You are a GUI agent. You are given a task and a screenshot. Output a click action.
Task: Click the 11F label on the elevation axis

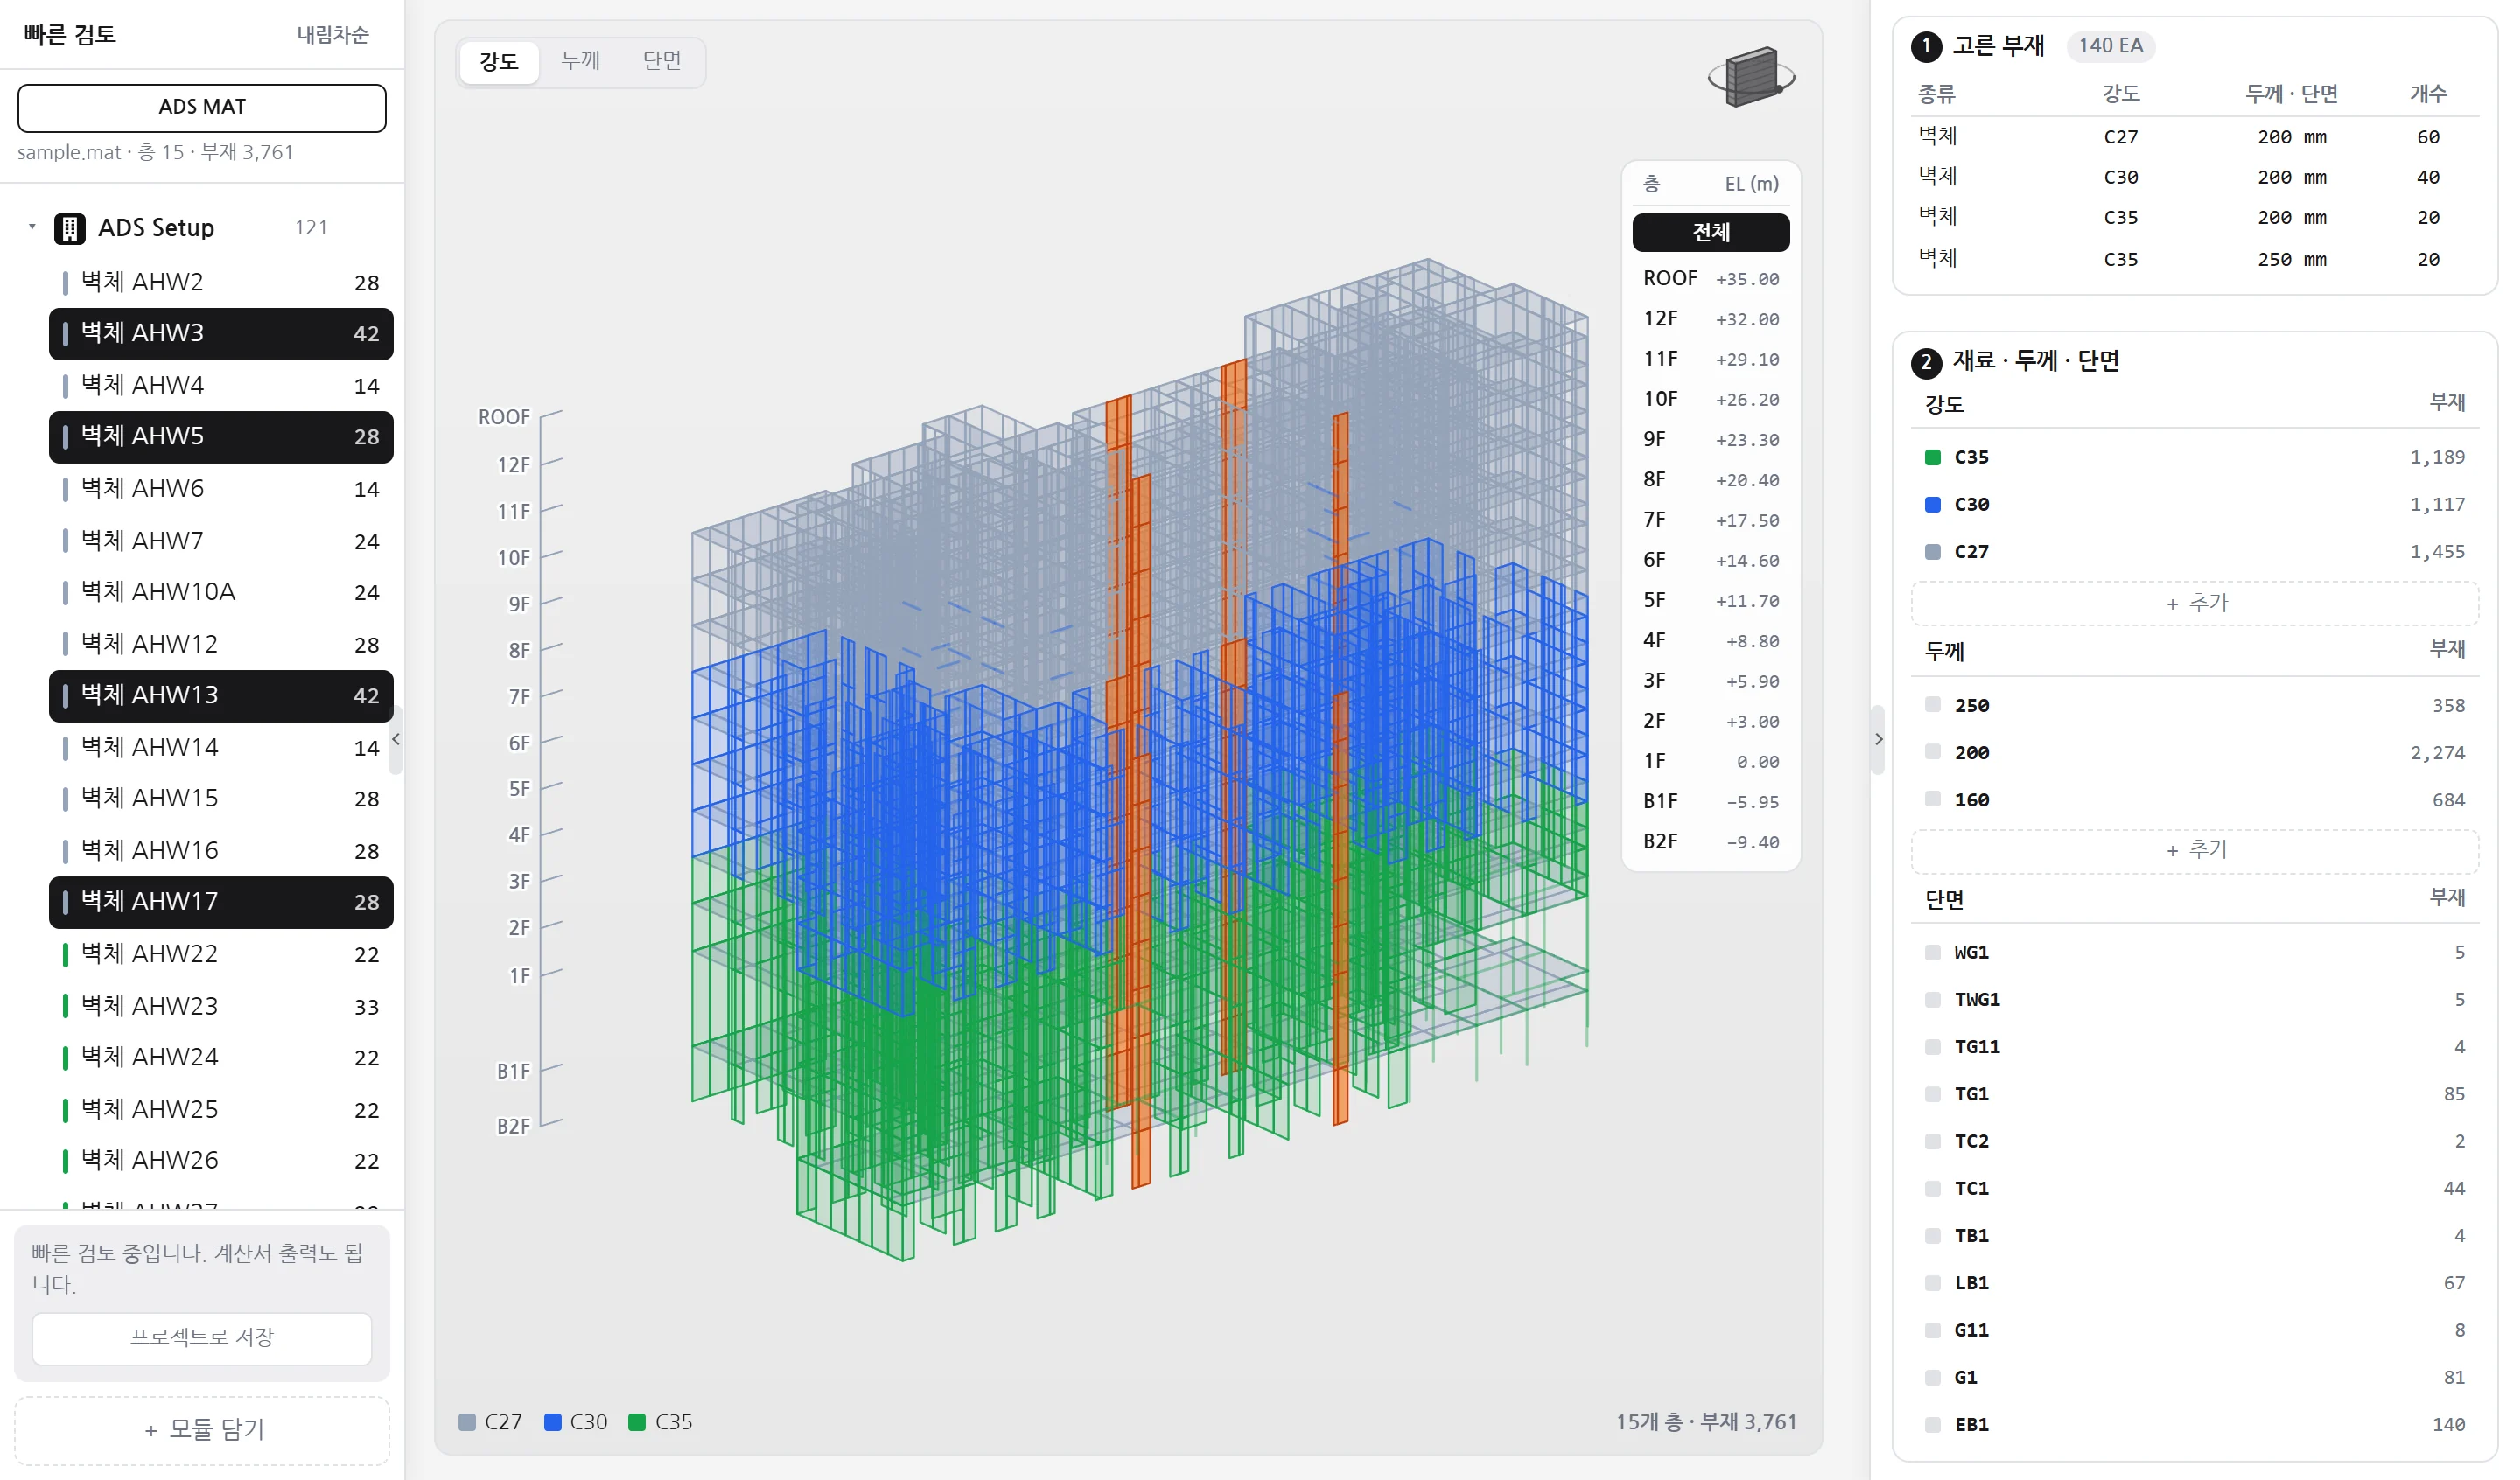point(514,512)
